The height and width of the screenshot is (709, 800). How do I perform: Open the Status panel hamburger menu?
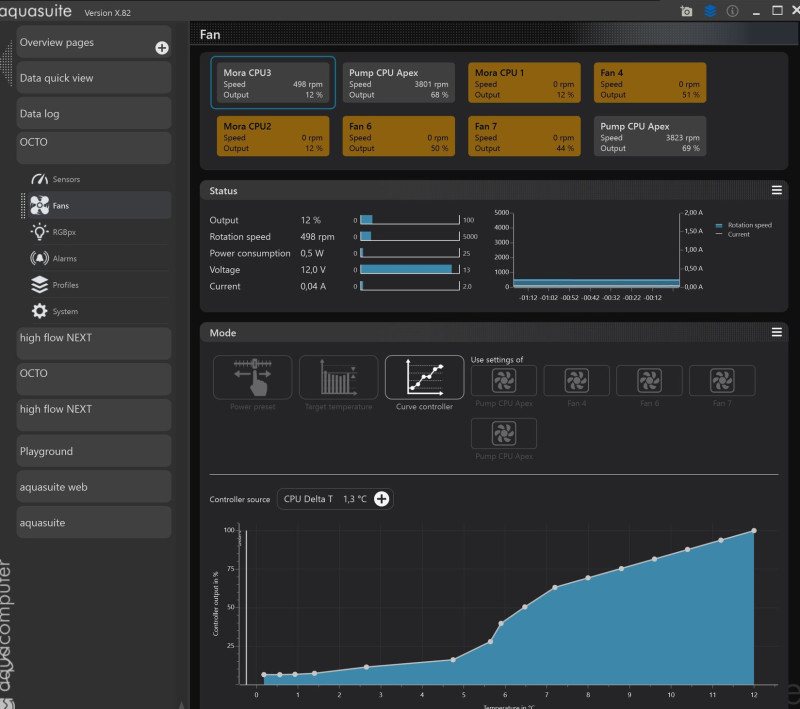(777, 190)
